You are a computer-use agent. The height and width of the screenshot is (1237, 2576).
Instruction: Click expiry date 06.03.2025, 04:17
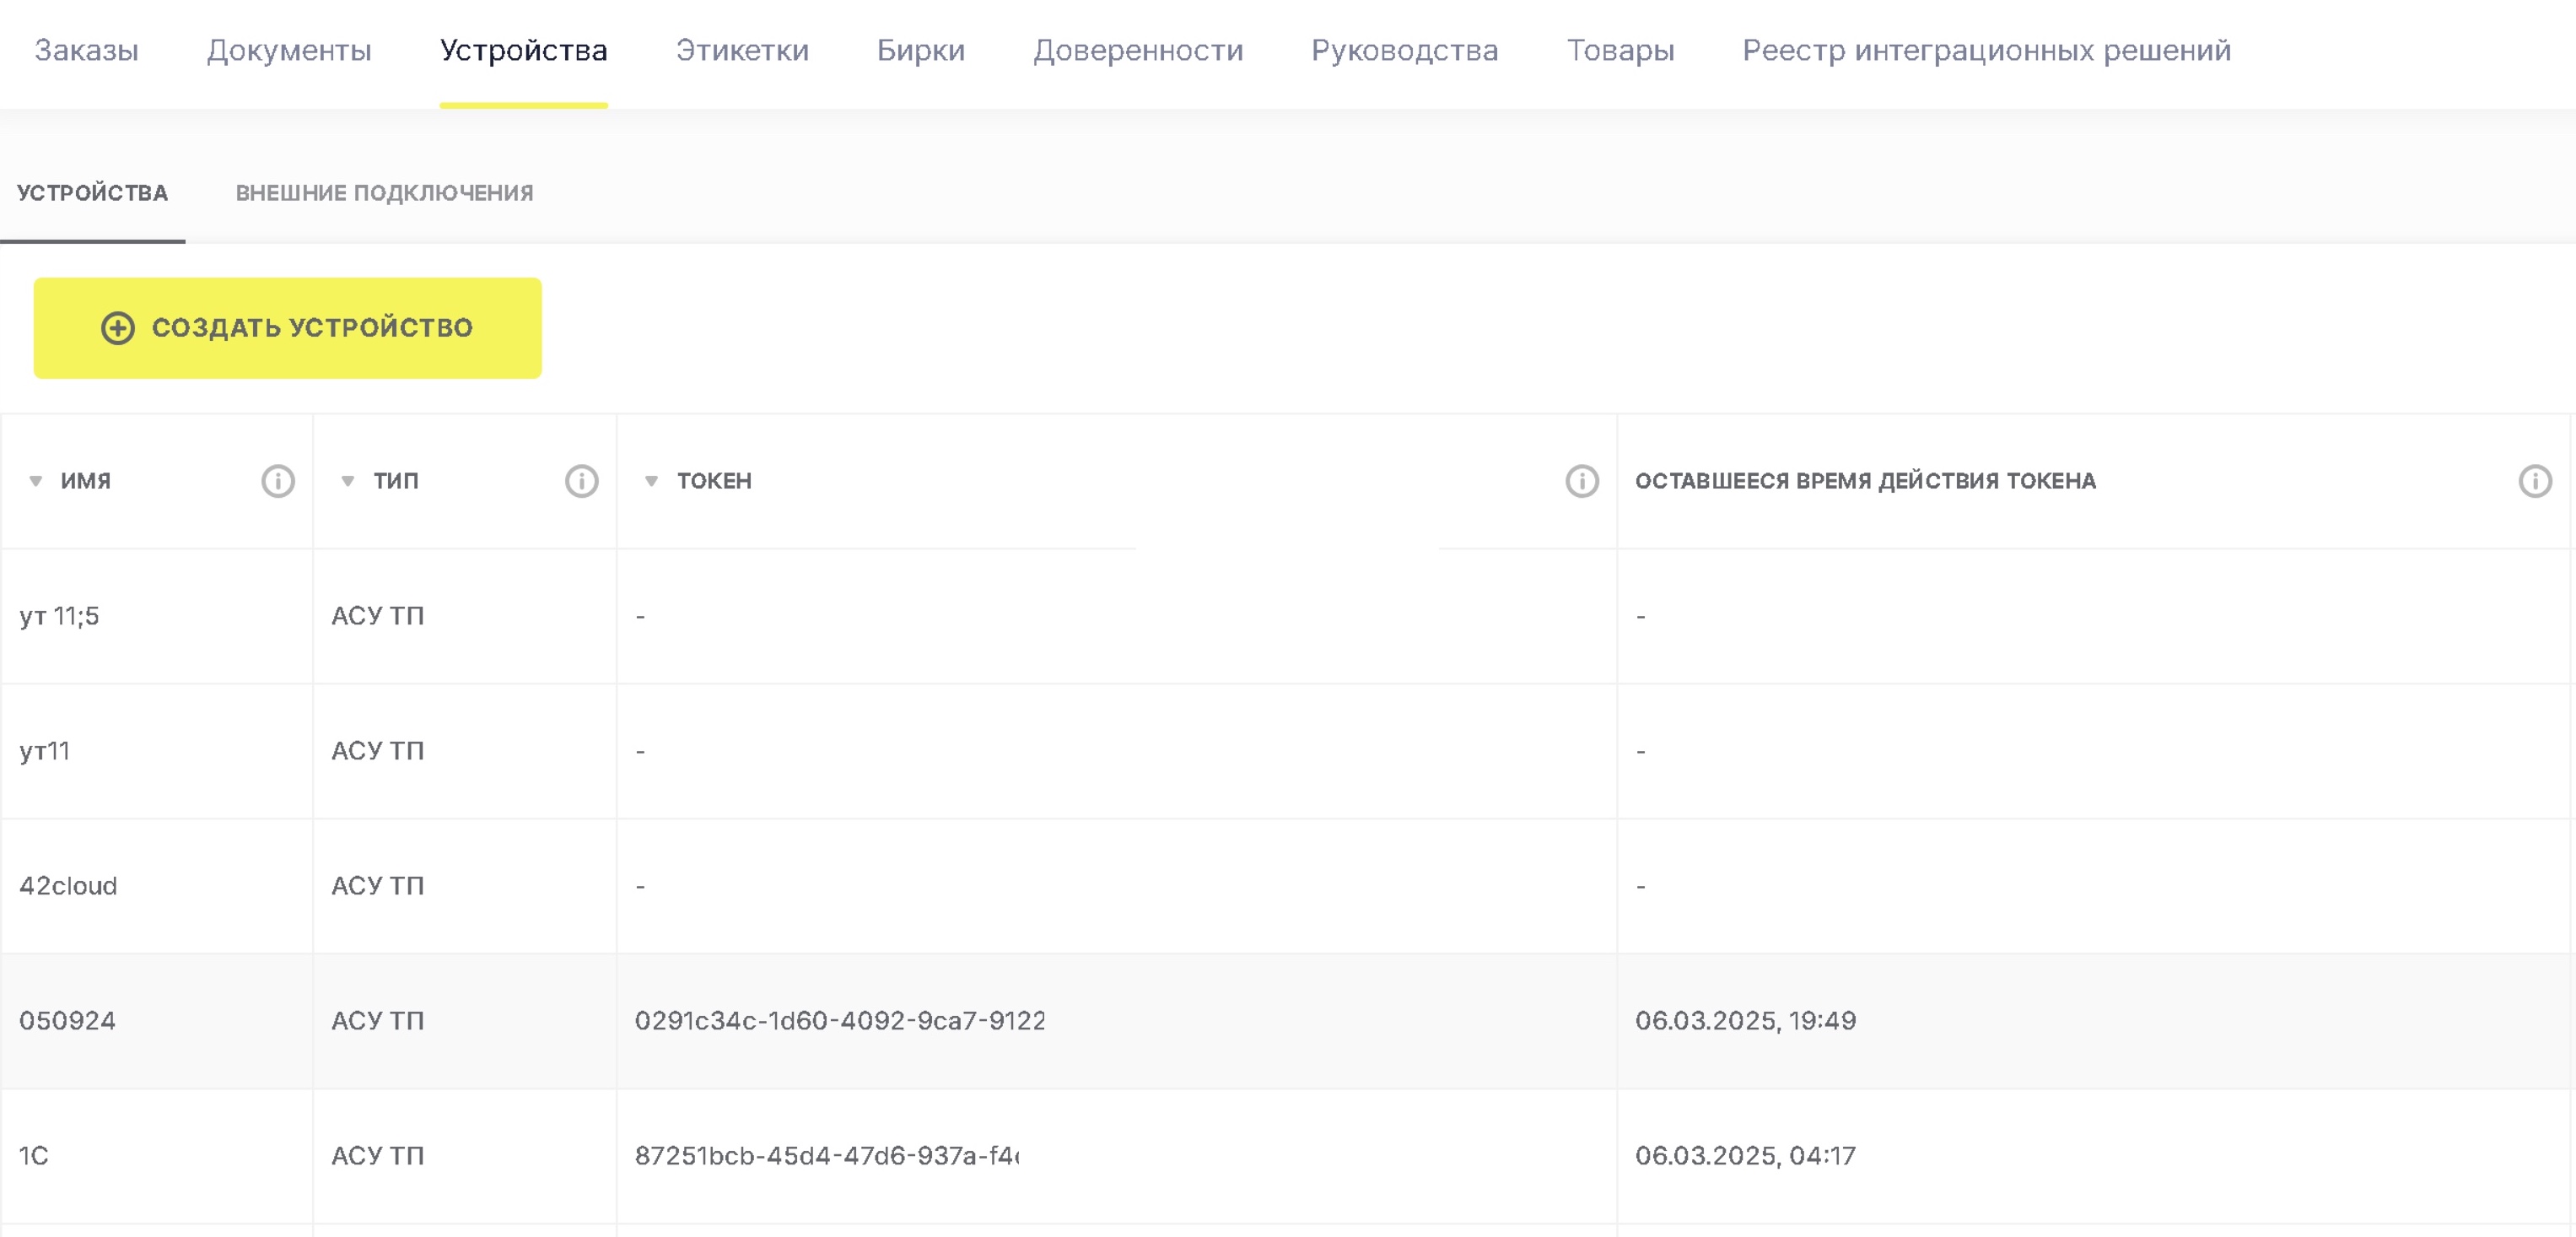[x=1746, y=1156]
